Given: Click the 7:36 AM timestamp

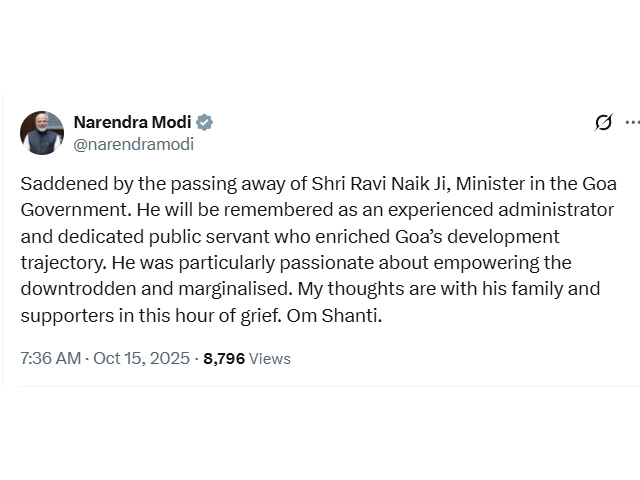Looking at the screenshot, I should point(50,357).
